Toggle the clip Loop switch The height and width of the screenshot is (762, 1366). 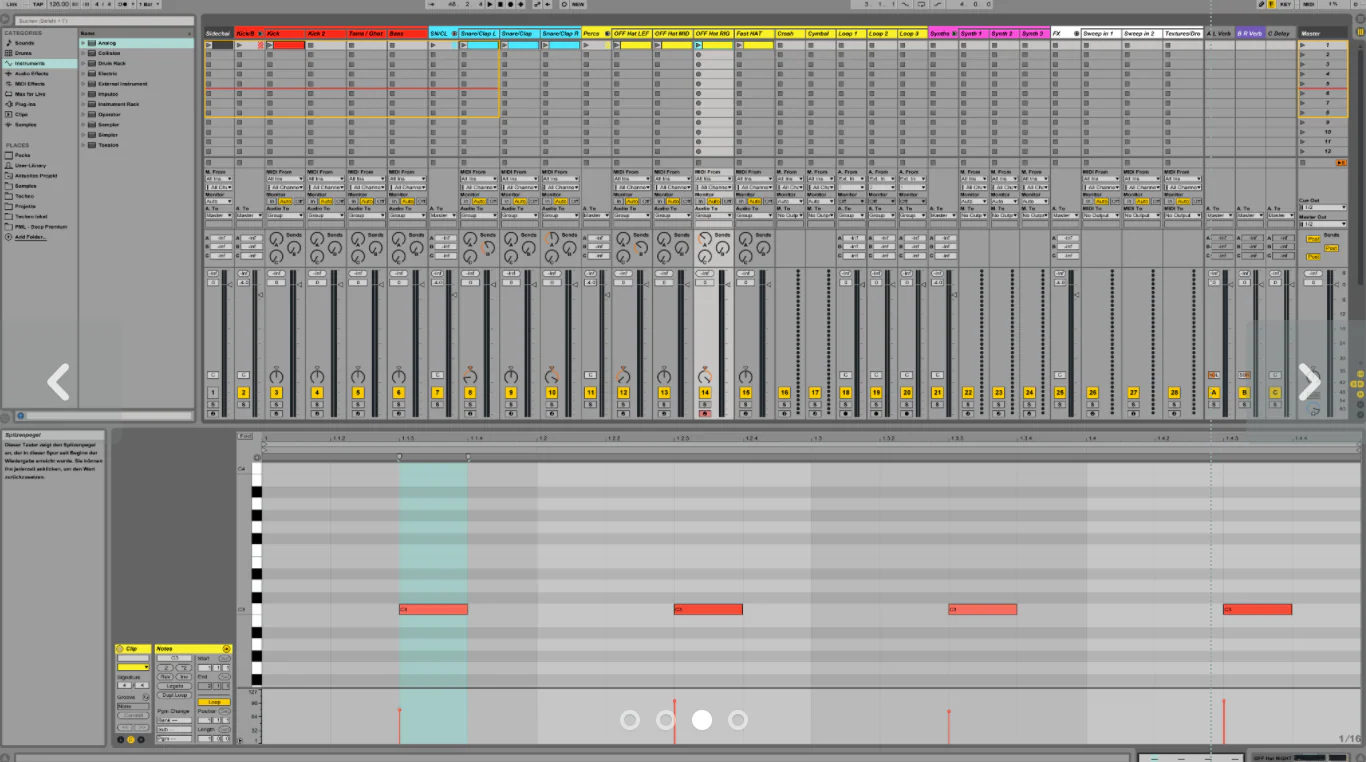212,702
